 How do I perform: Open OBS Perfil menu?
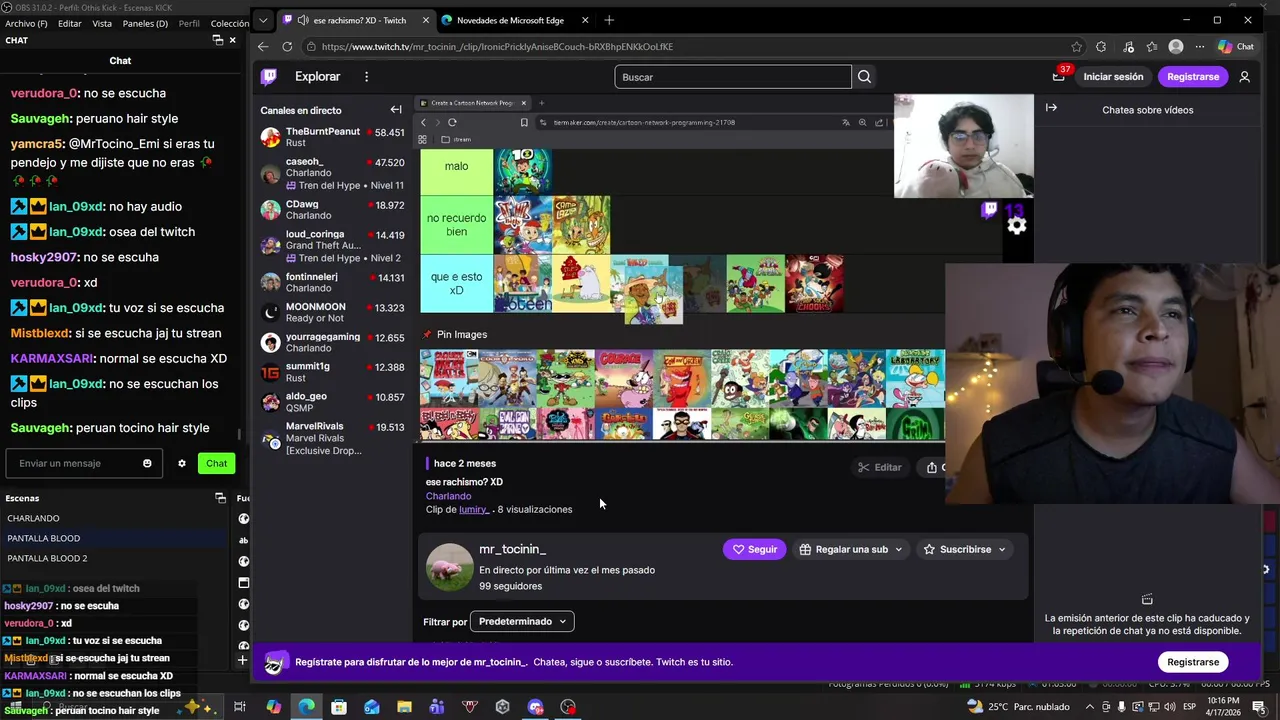[x=189, y=23]
